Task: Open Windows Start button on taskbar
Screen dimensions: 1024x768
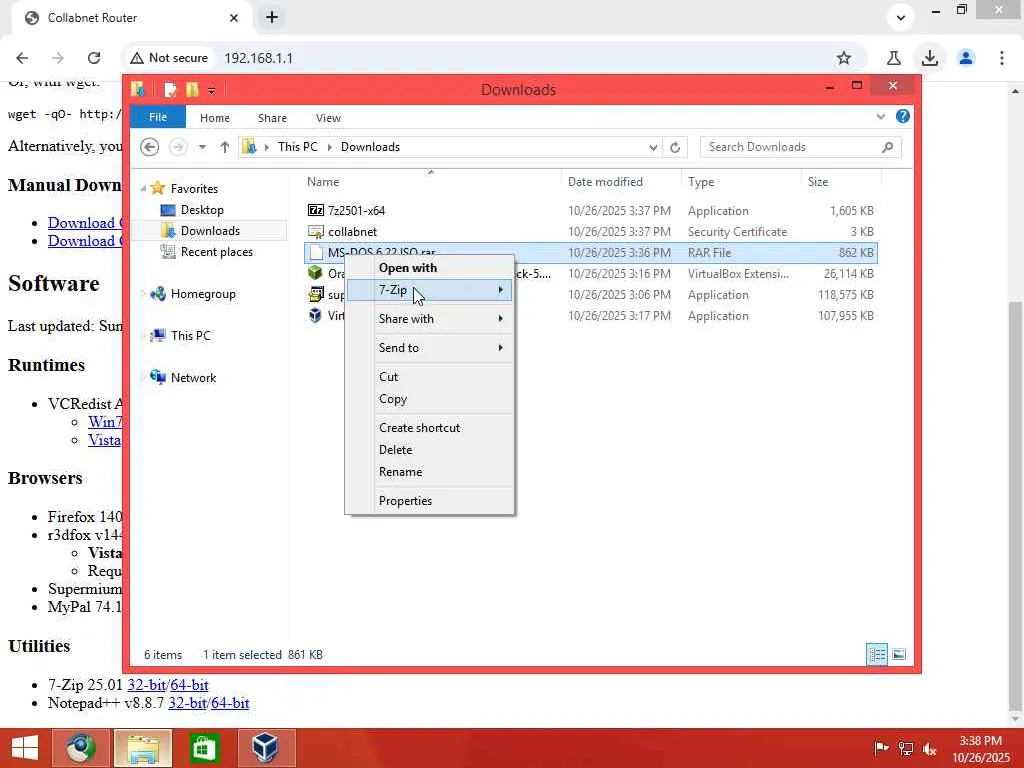Action: pos(25,748)
